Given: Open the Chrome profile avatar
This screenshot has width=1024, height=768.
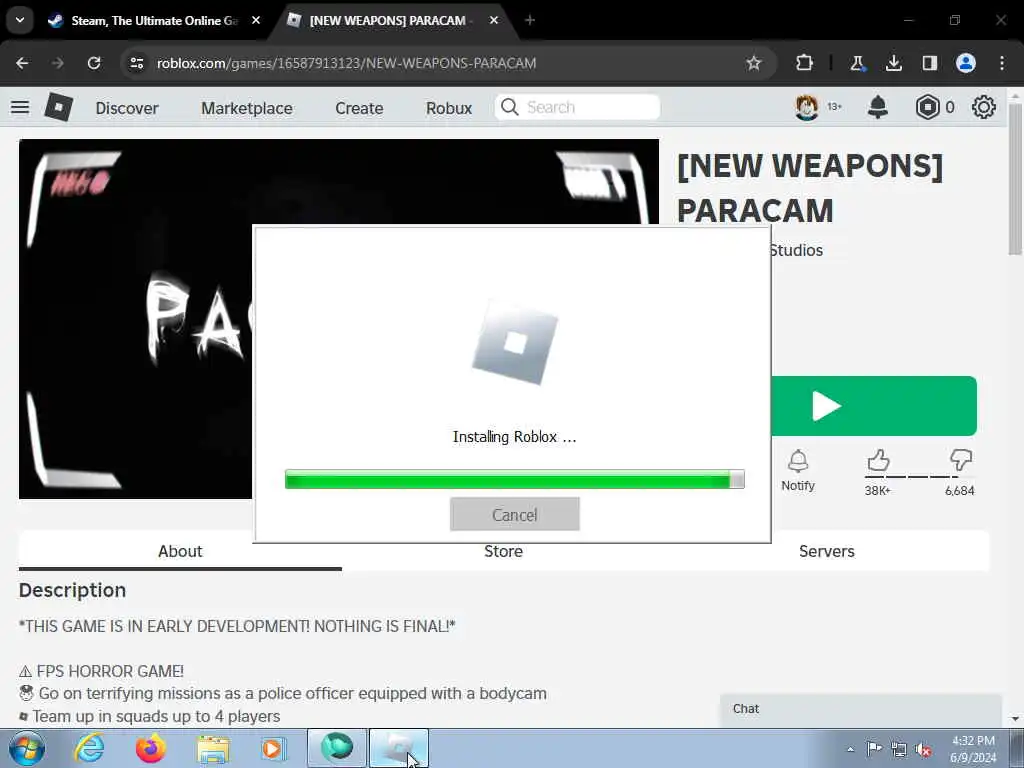Looking at the screenshot, I should coord(966,63).
